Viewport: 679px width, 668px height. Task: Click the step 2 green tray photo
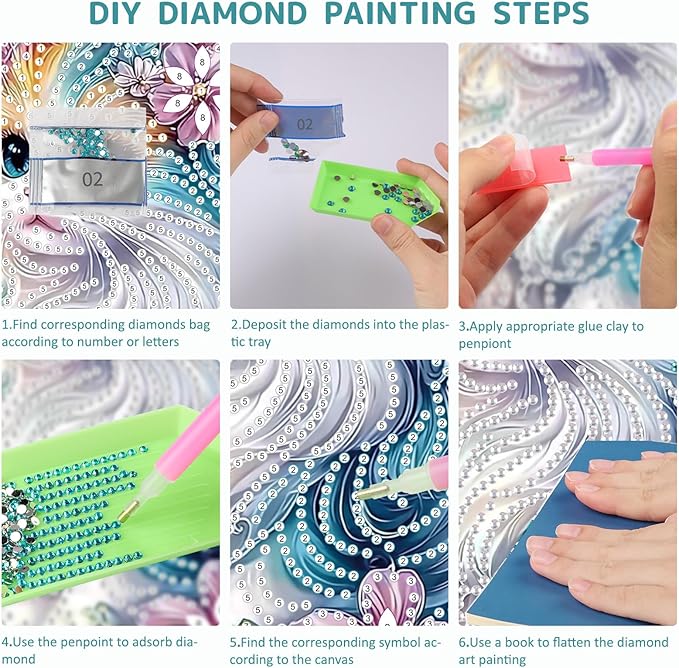pyautogui.click(x=339, y=175)
